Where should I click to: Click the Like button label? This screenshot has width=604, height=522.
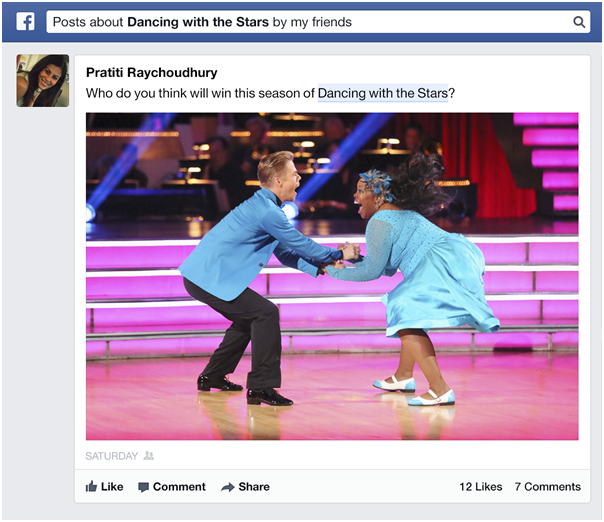(112, 487)
